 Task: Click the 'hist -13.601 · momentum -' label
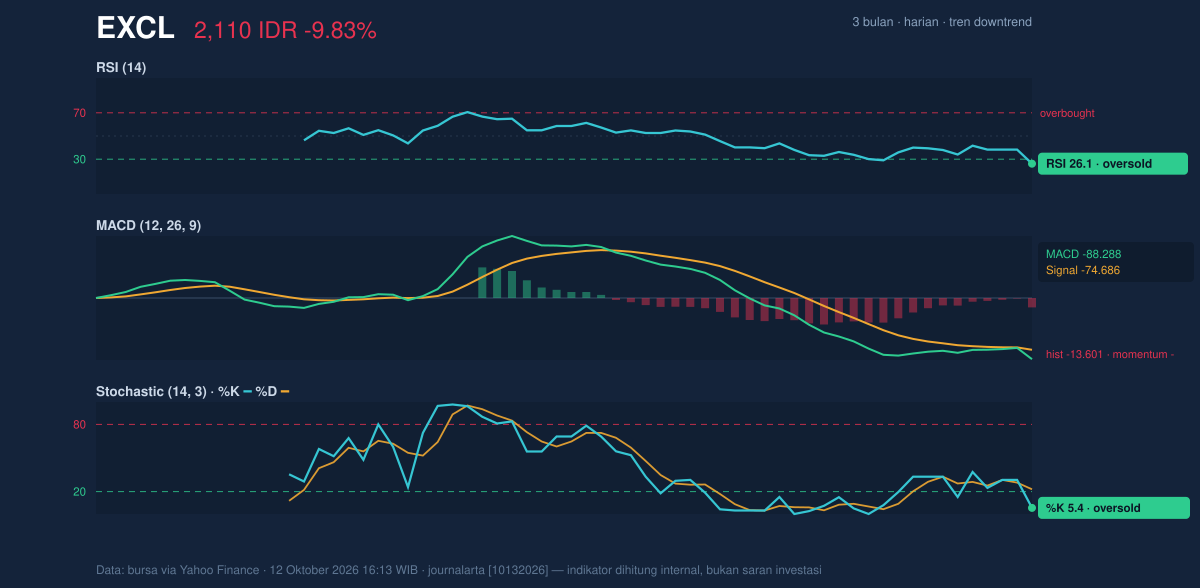1110,354
